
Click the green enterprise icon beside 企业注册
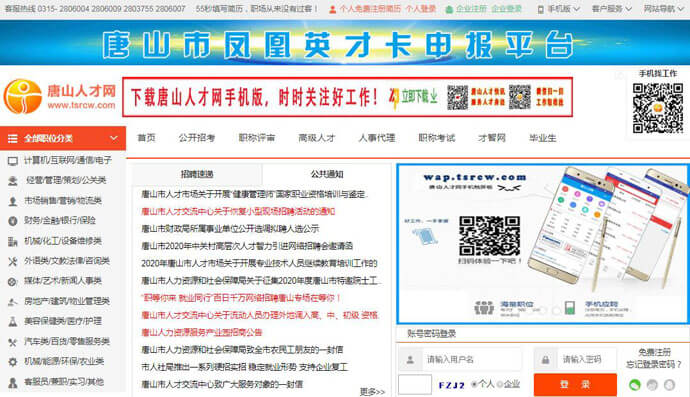pos(449,9)
